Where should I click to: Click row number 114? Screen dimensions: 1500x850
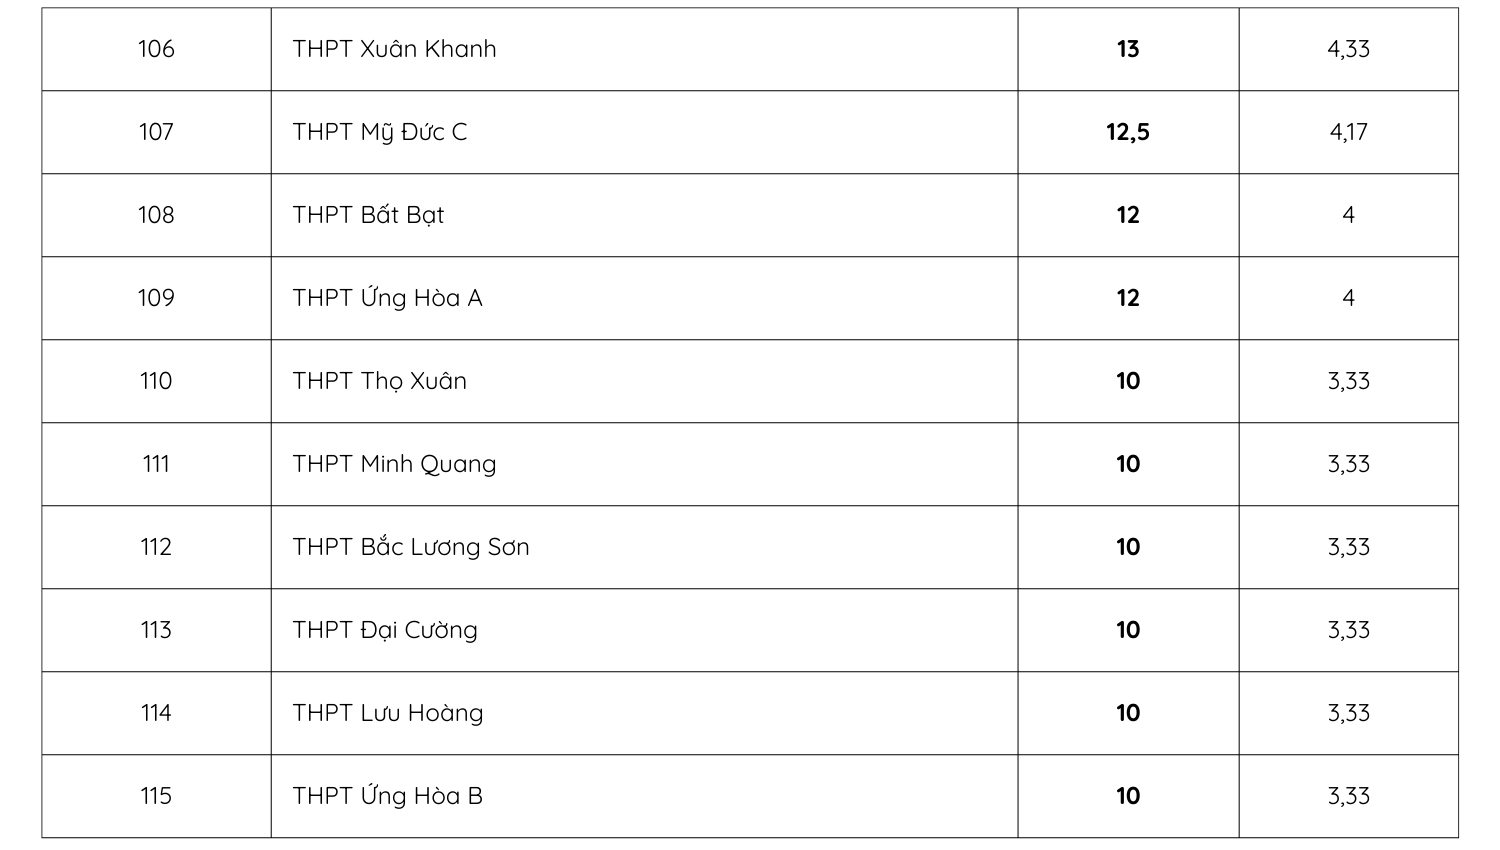(x=156, y=713)
